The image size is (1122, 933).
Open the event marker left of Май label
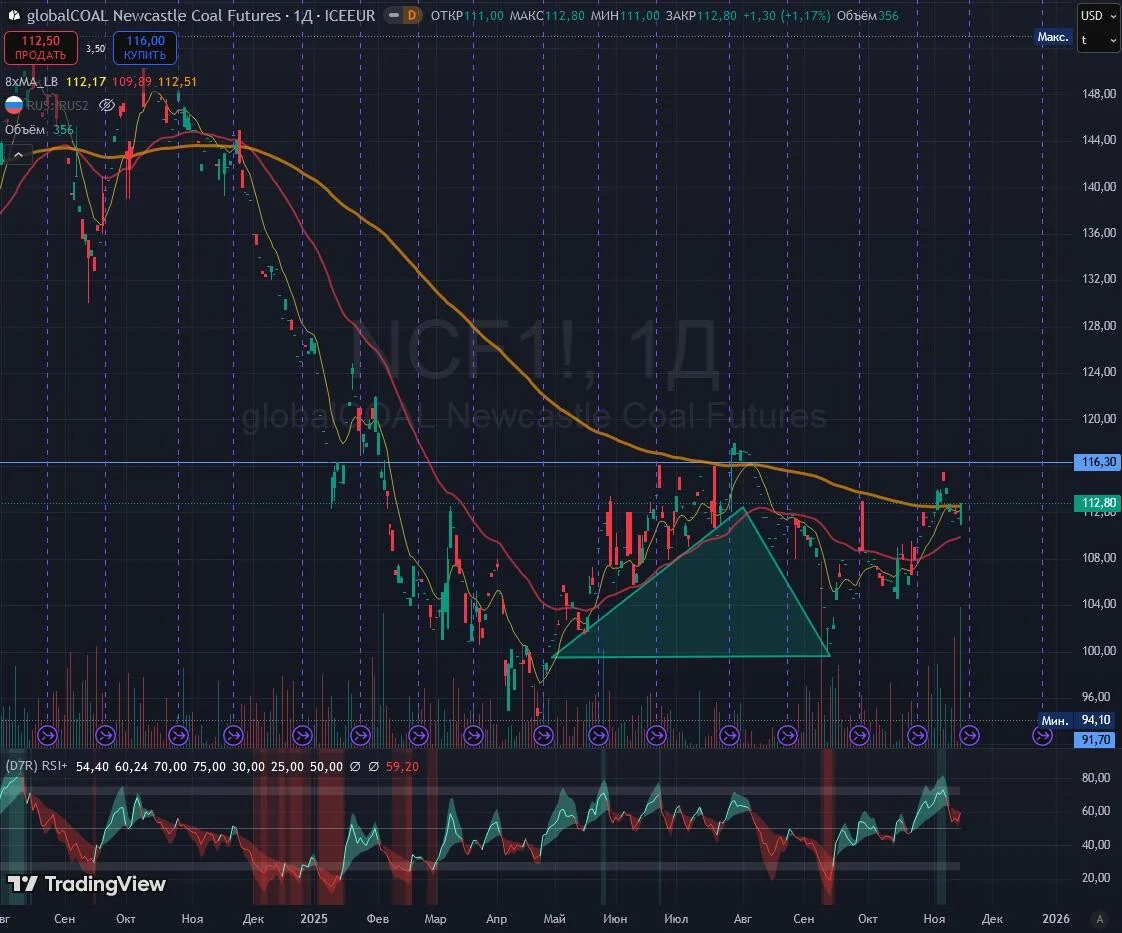(543, 735)
